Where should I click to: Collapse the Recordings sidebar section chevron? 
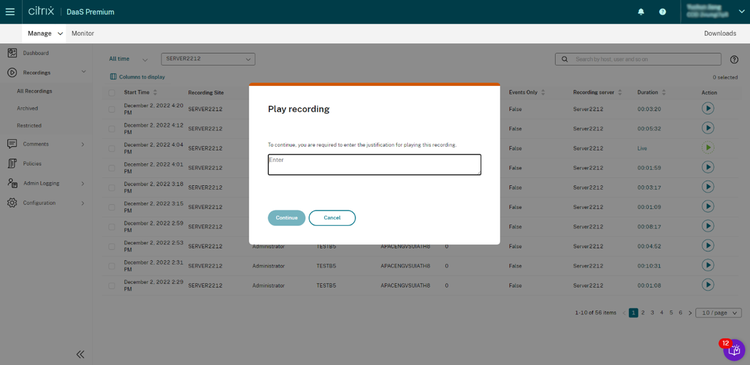pyautogui.click(x=84, y=72)
